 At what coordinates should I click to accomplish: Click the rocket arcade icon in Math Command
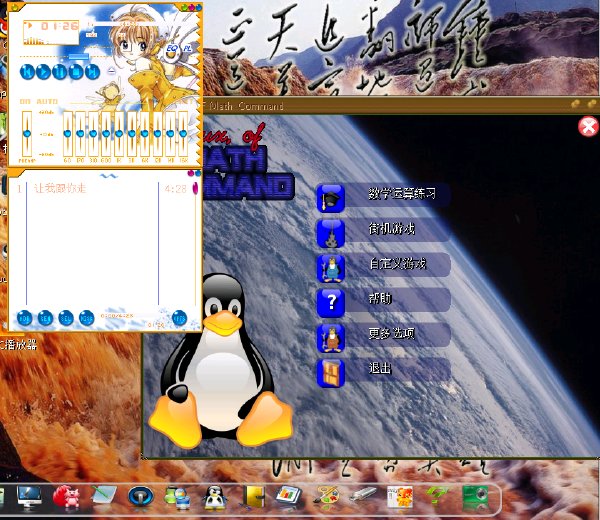point(331,233)
